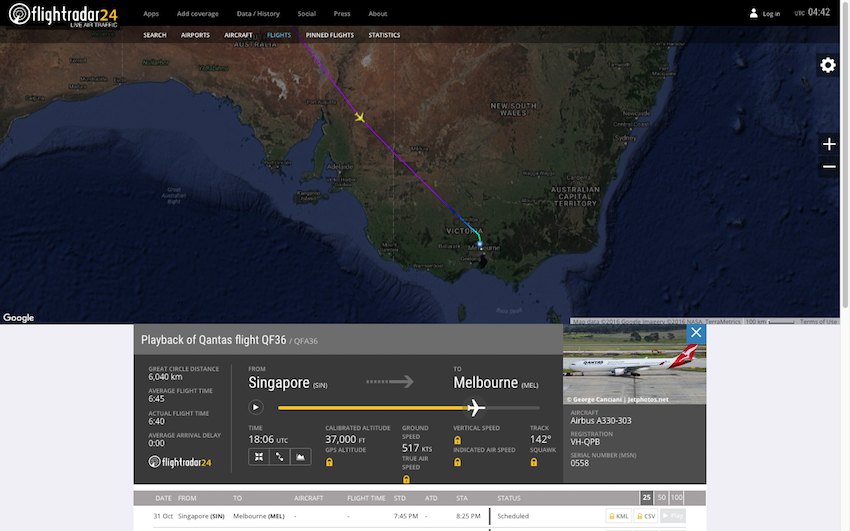Click the aircraft type Airbus A330-303
850x531 pixels.
601,420
